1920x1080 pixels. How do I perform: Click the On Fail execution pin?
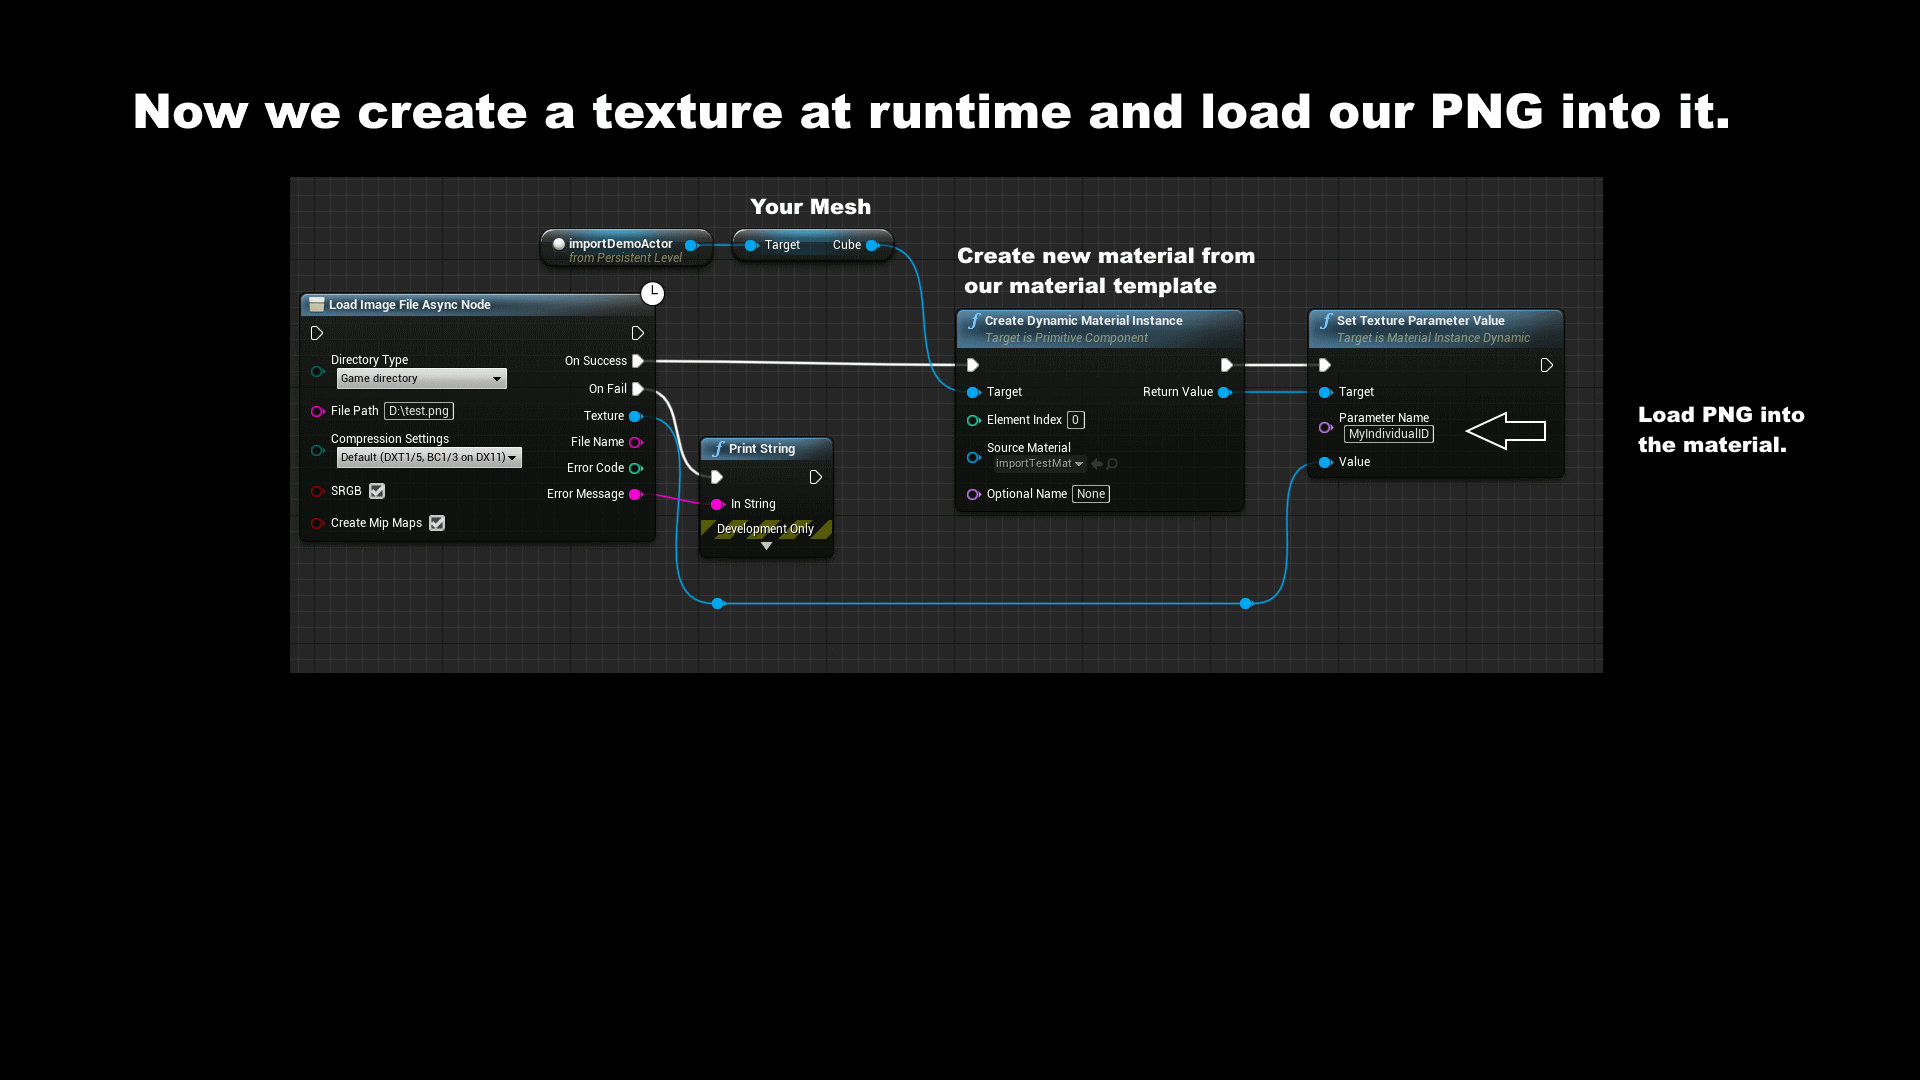(x=638, y=389)
